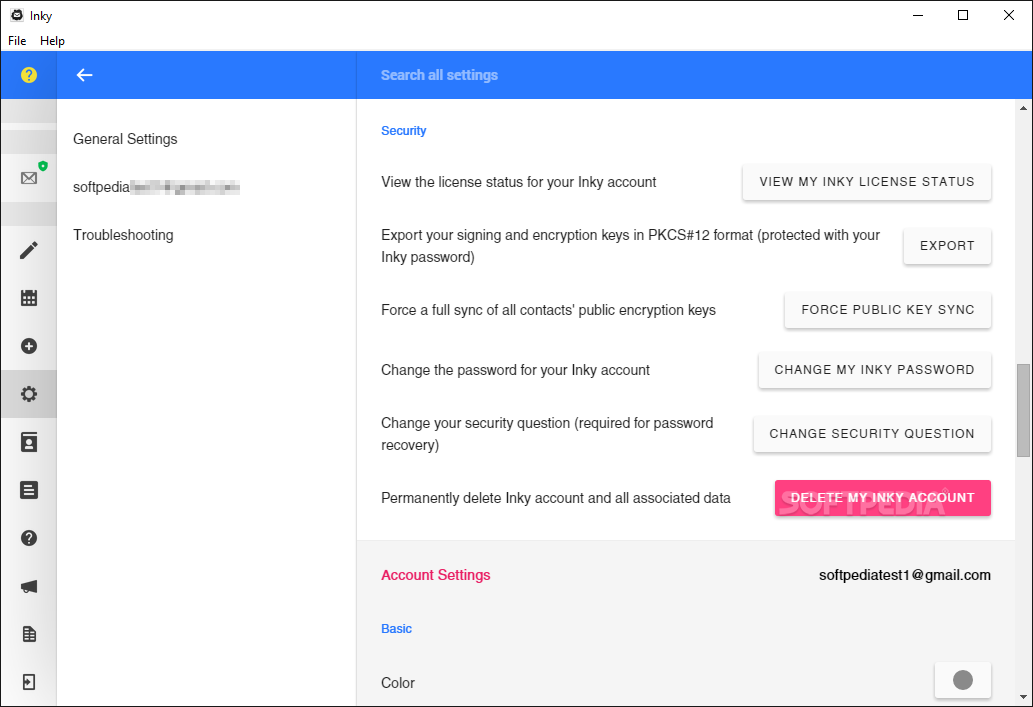Click the sign-out door icon
Viewport: 1033px width, 707px height.
click(29, 682)
